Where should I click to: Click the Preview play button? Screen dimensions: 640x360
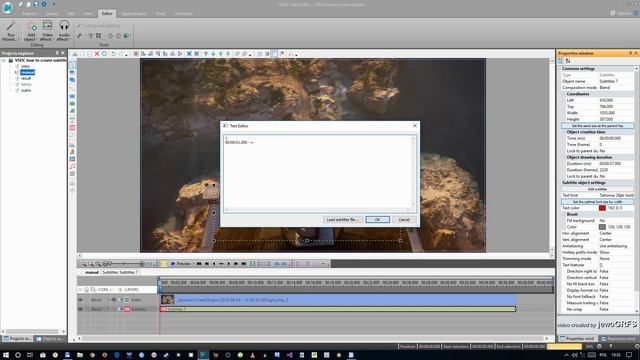coord(180,264)
